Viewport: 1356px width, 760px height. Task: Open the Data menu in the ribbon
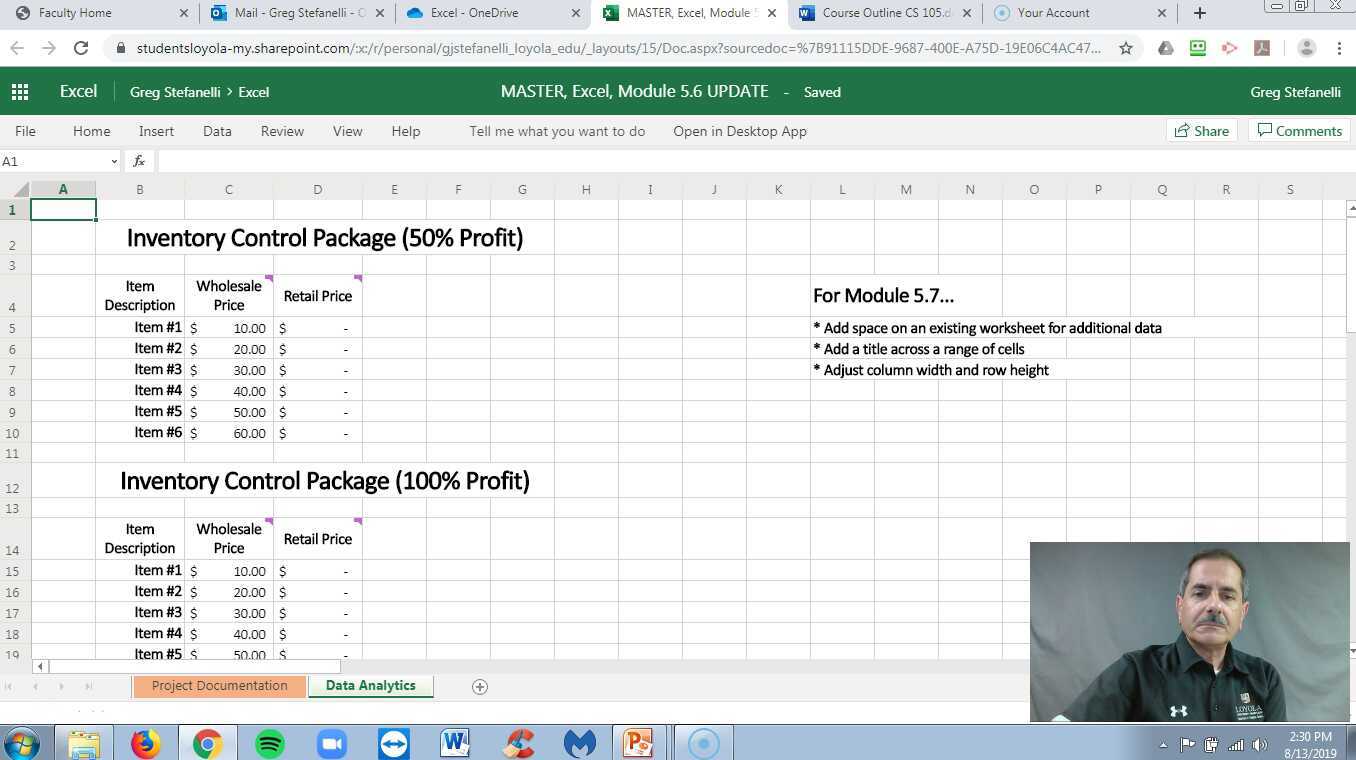coord(216,131)
